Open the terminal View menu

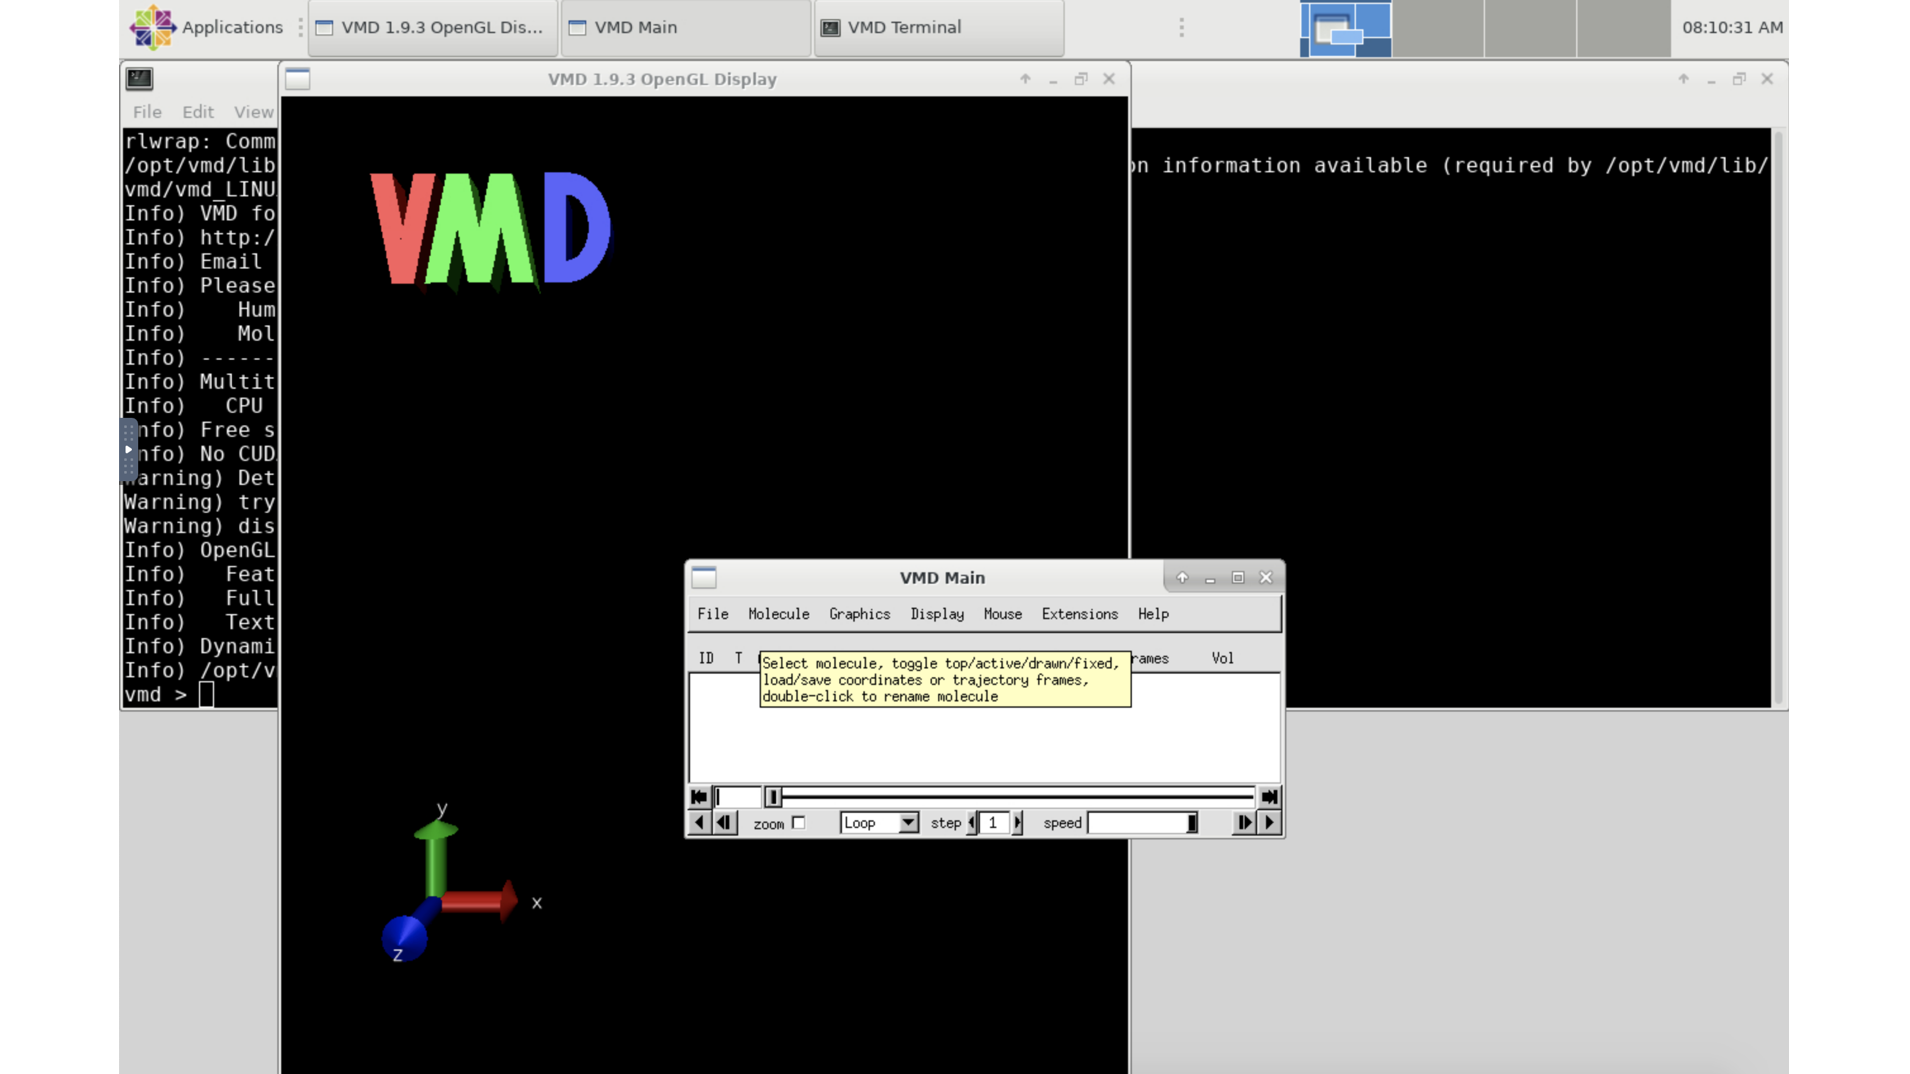[254, 112]
